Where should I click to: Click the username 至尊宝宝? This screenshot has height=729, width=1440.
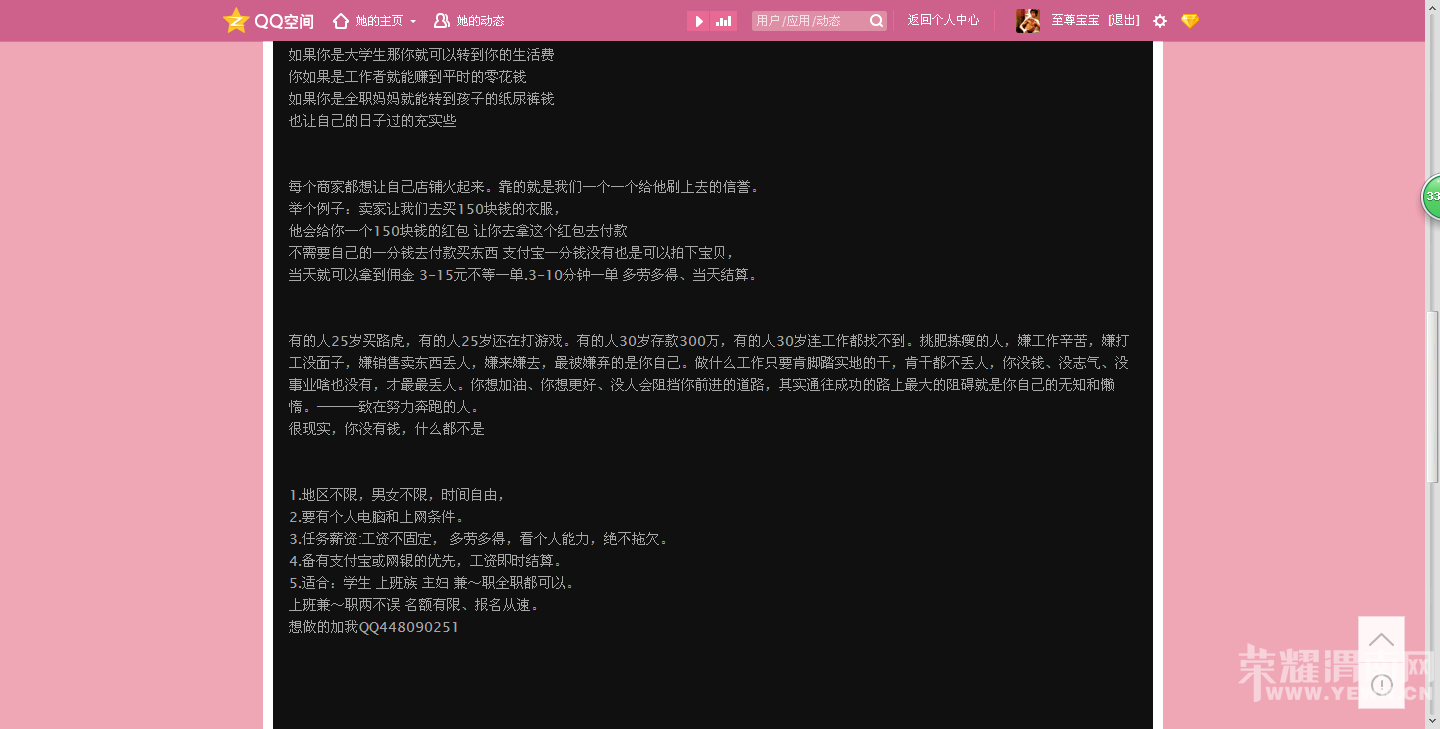tap(1073, 20)
